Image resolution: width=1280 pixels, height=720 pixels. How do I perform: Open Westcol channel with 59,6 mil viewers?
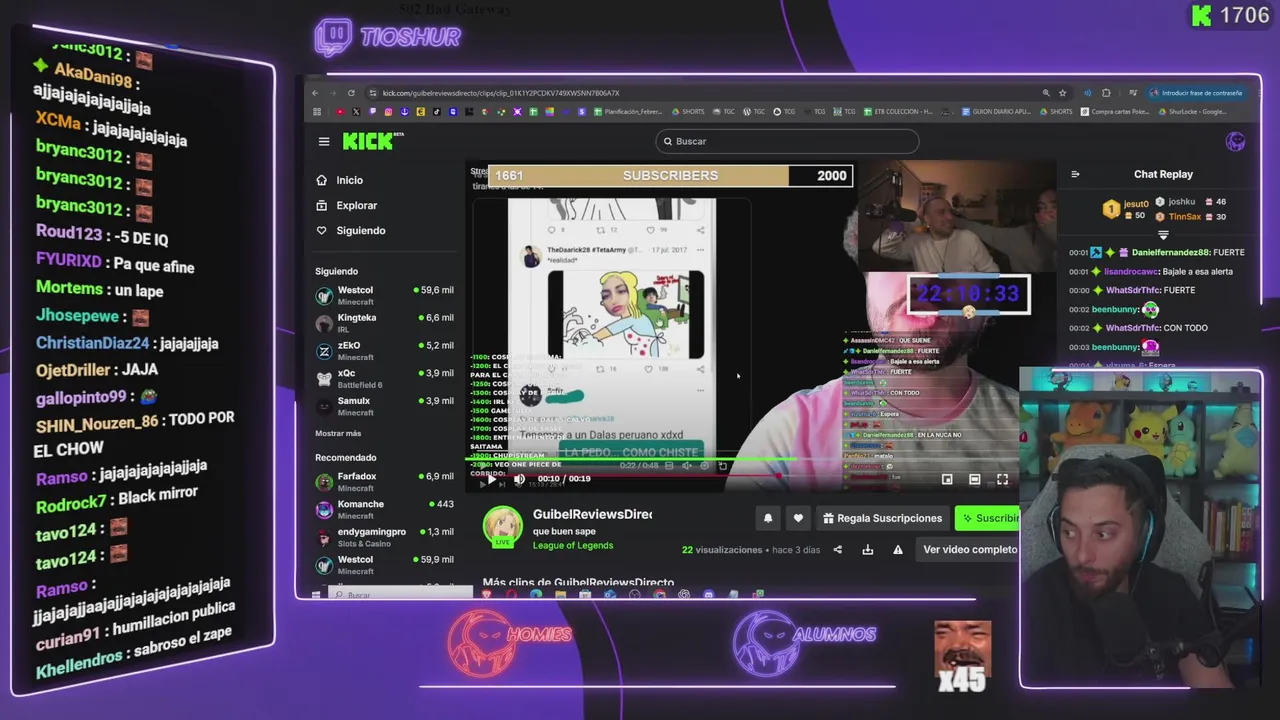385,295
